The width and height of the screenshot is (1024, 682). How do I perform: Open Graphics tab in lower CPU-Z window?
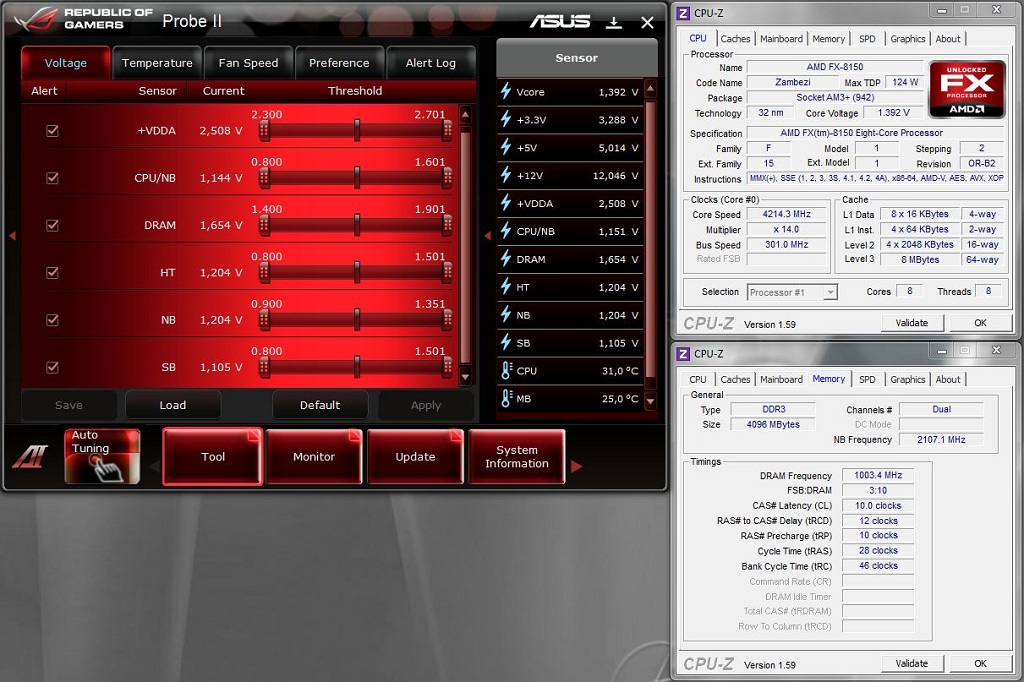pos(908,379)
